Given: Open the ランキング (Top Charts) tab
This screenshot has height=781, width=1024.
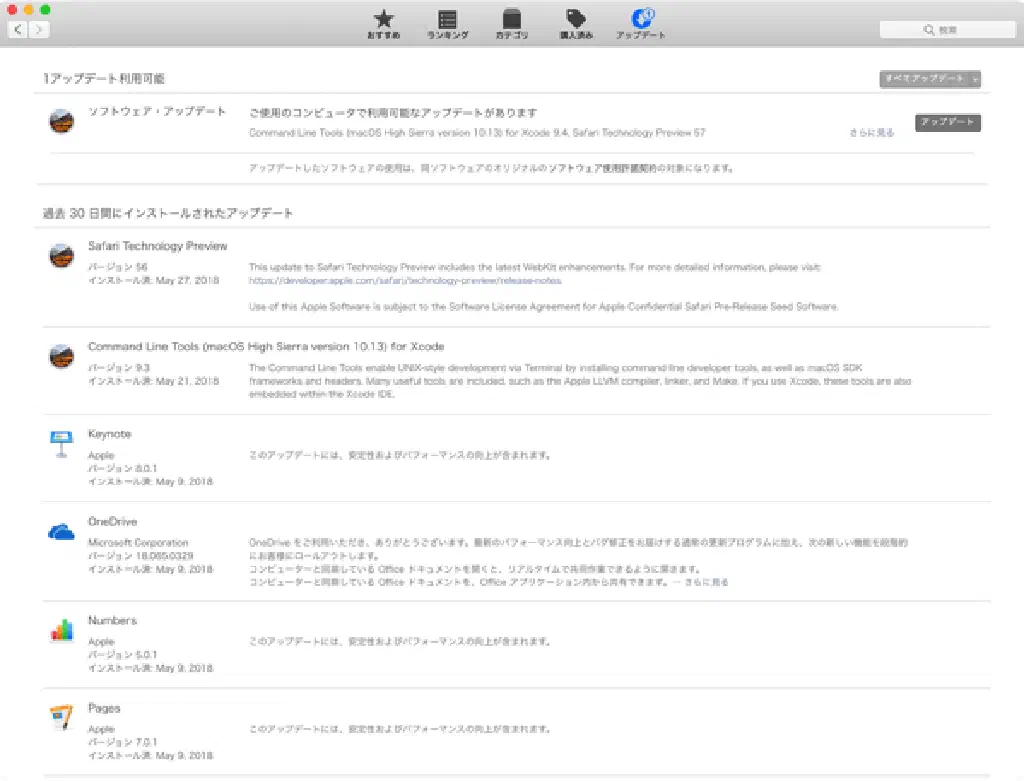Looking at the screenshot, I should pyautogui.click(x=448, y=24).
